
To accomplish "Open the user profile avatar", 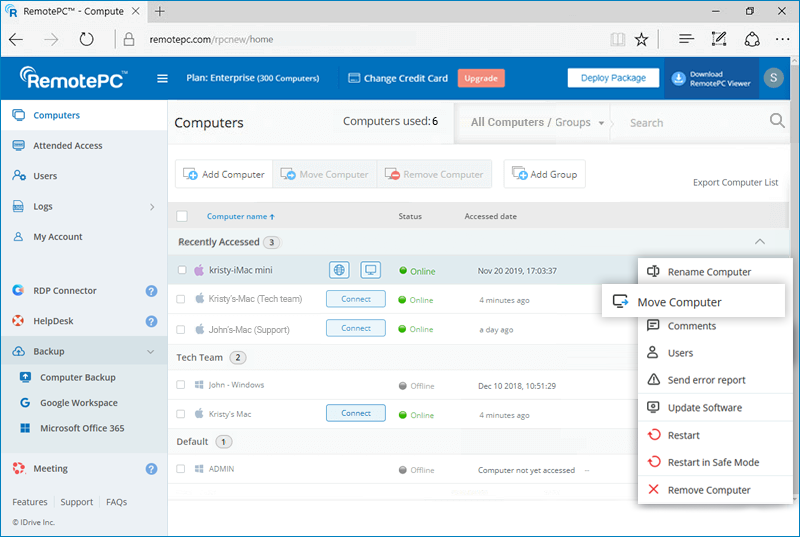I will click(x=773, y=78).
